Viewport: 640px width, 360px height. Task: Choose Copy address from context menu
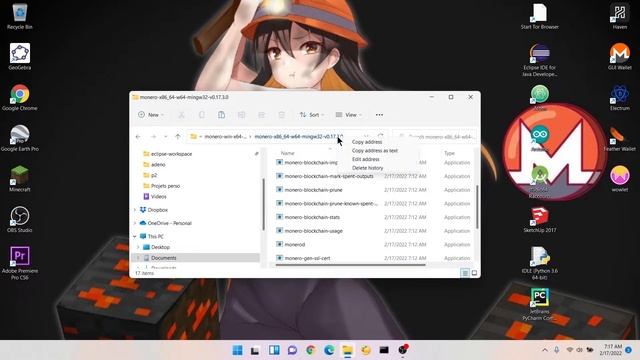click(x=367, y=142)
